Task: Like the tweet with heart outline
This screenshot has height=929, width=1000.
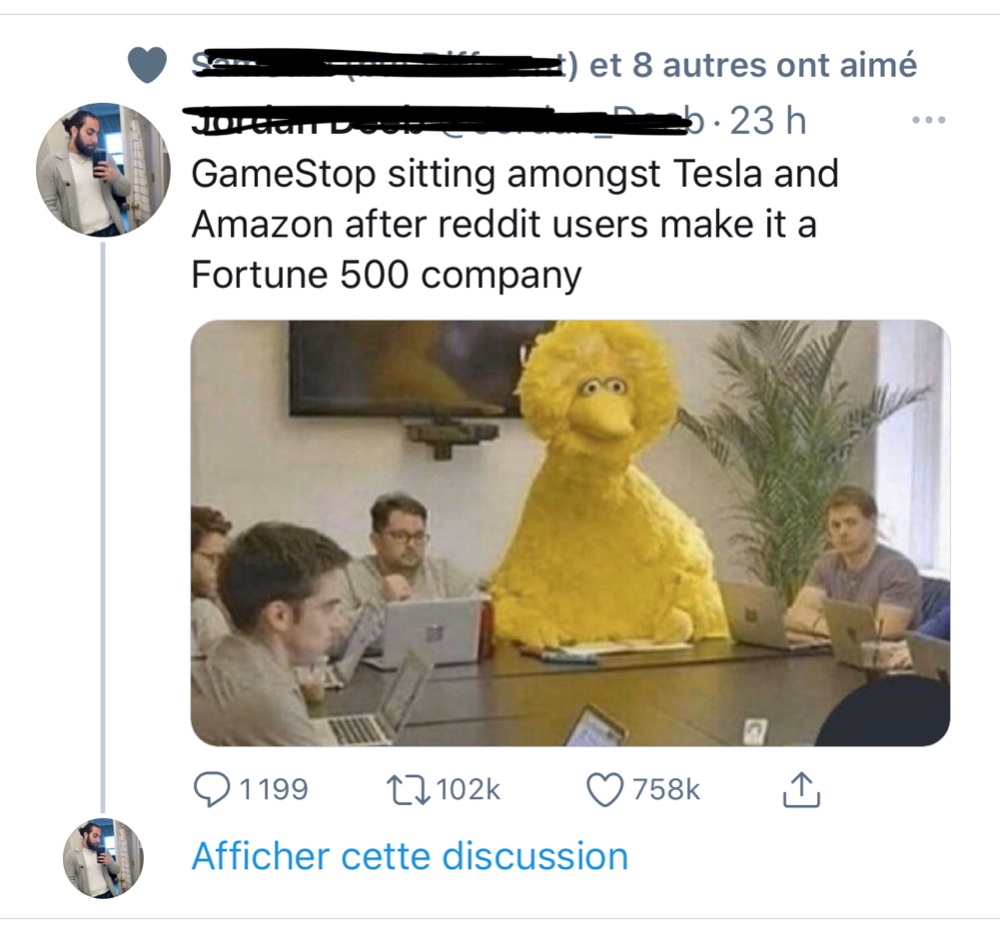Action: pyautogui.click(x=604, y=790)
